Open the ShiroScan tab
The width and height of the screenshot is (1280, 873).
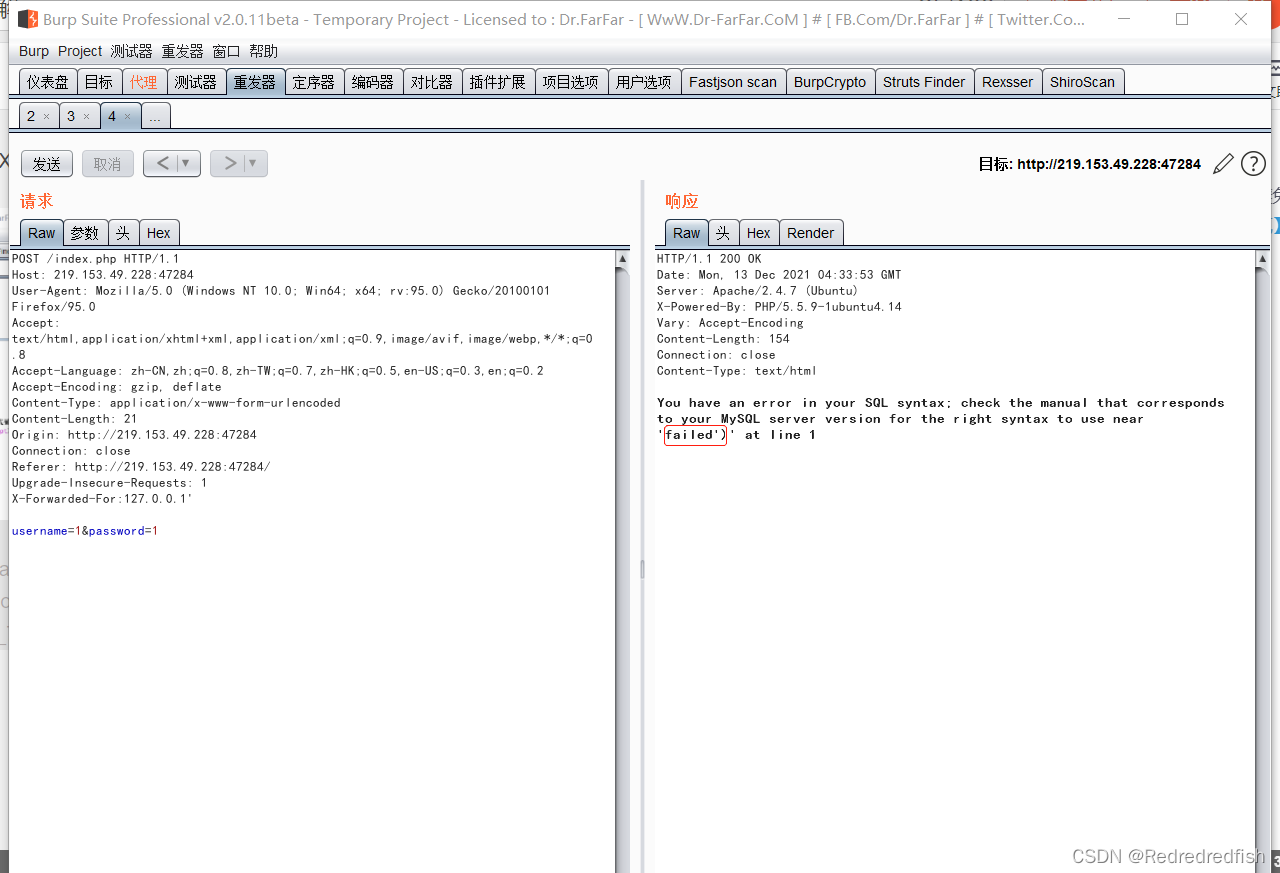(1082, 82)
